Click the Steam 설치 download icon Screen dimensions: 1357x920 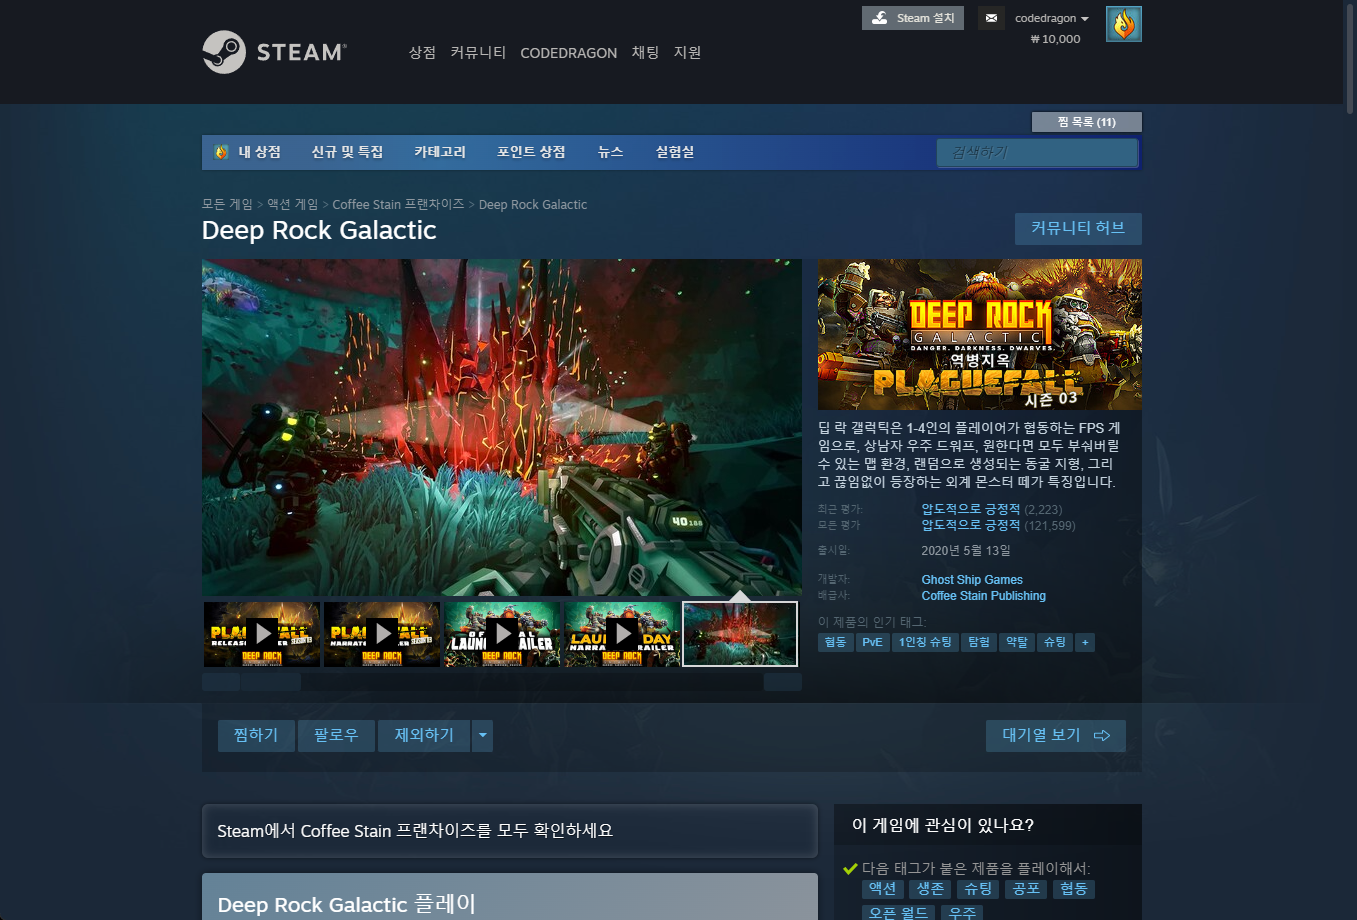pos(880,18)
